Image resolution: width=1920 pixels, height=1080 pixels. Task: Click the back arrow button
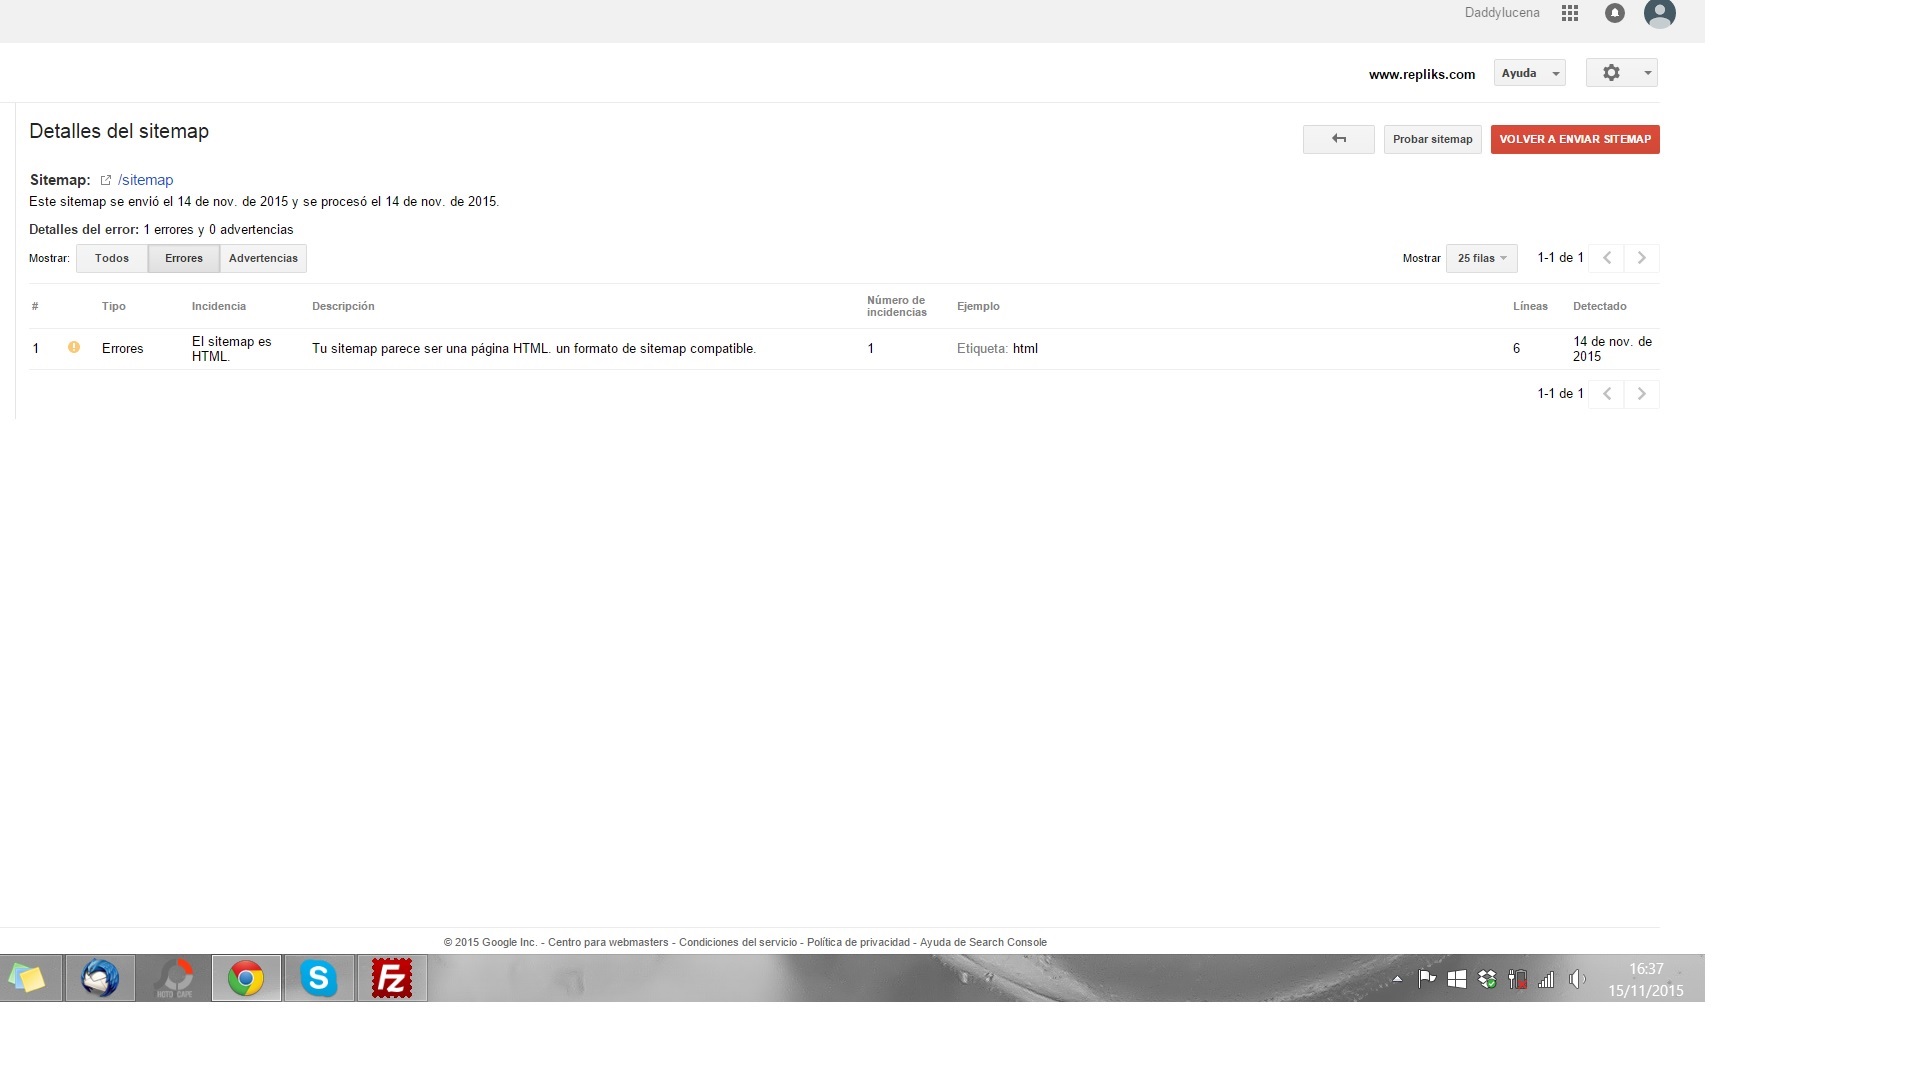click(x=1338, y=139)
